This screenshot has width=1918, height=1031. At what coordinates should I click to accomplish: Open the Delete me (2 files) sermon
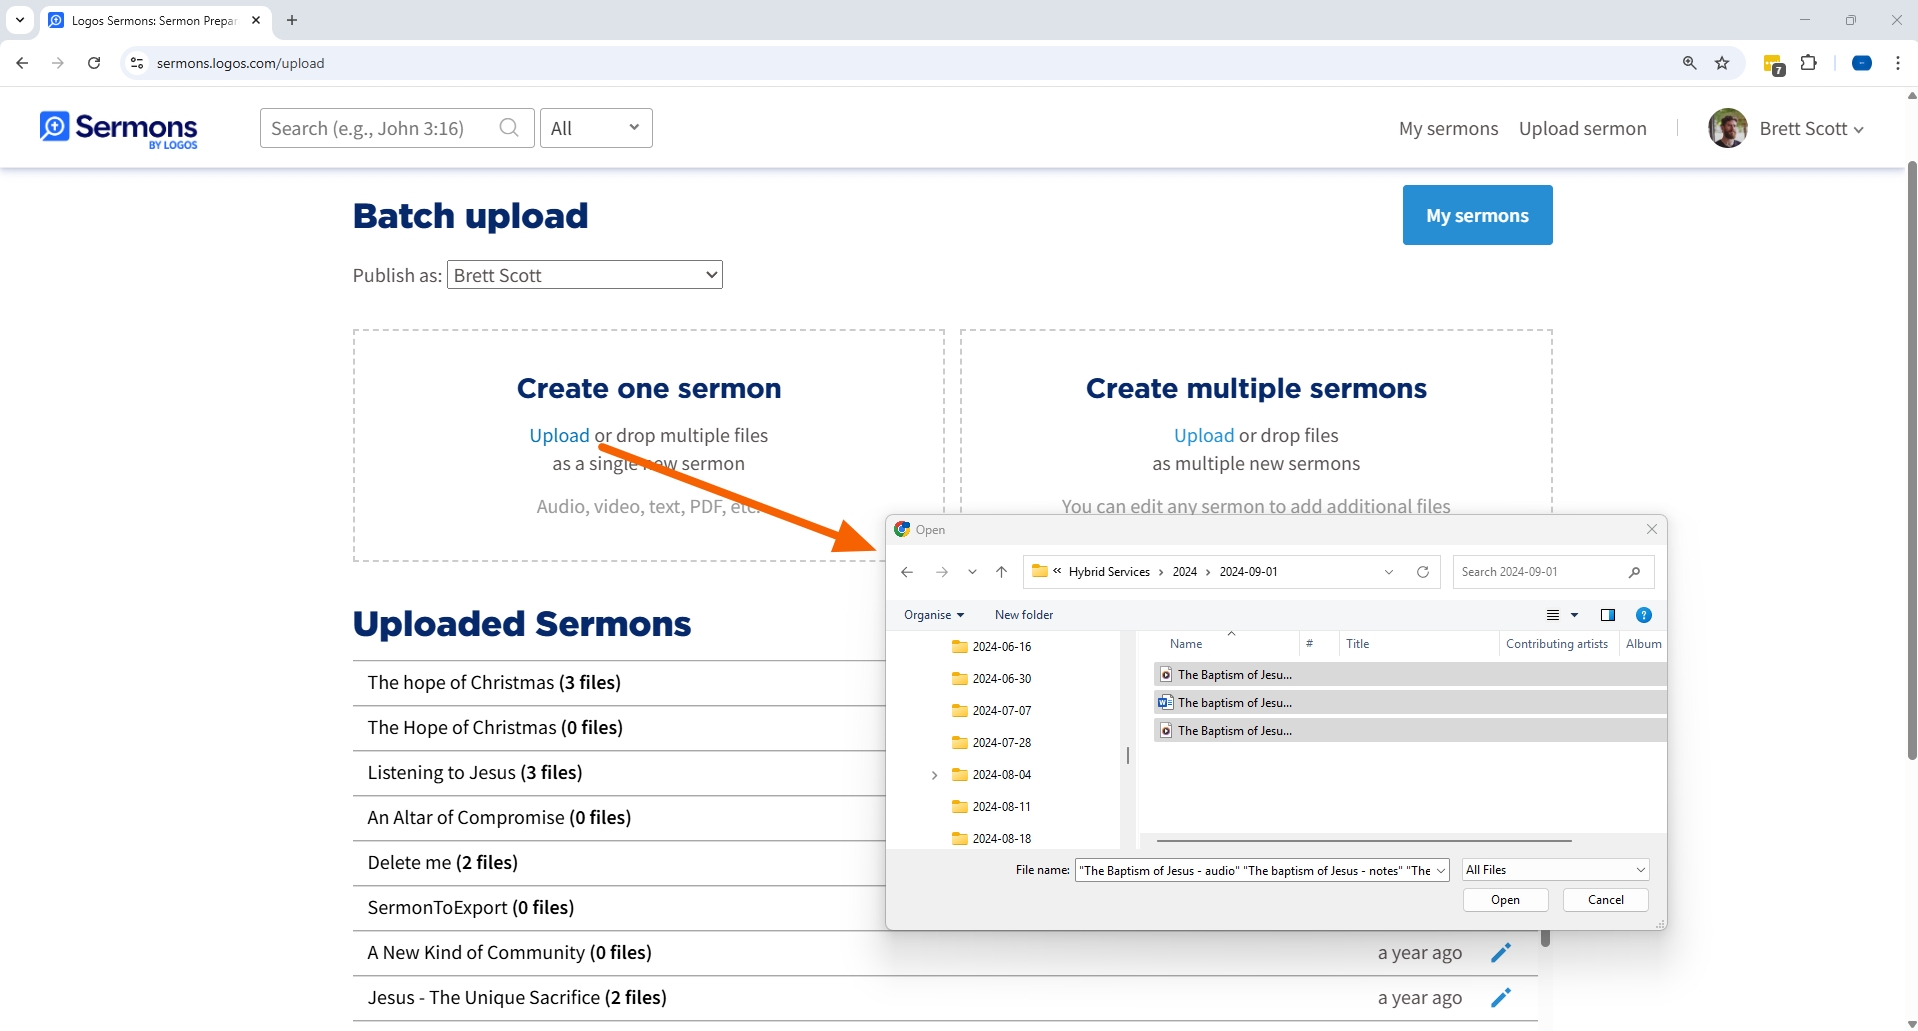tap(442, 863)
